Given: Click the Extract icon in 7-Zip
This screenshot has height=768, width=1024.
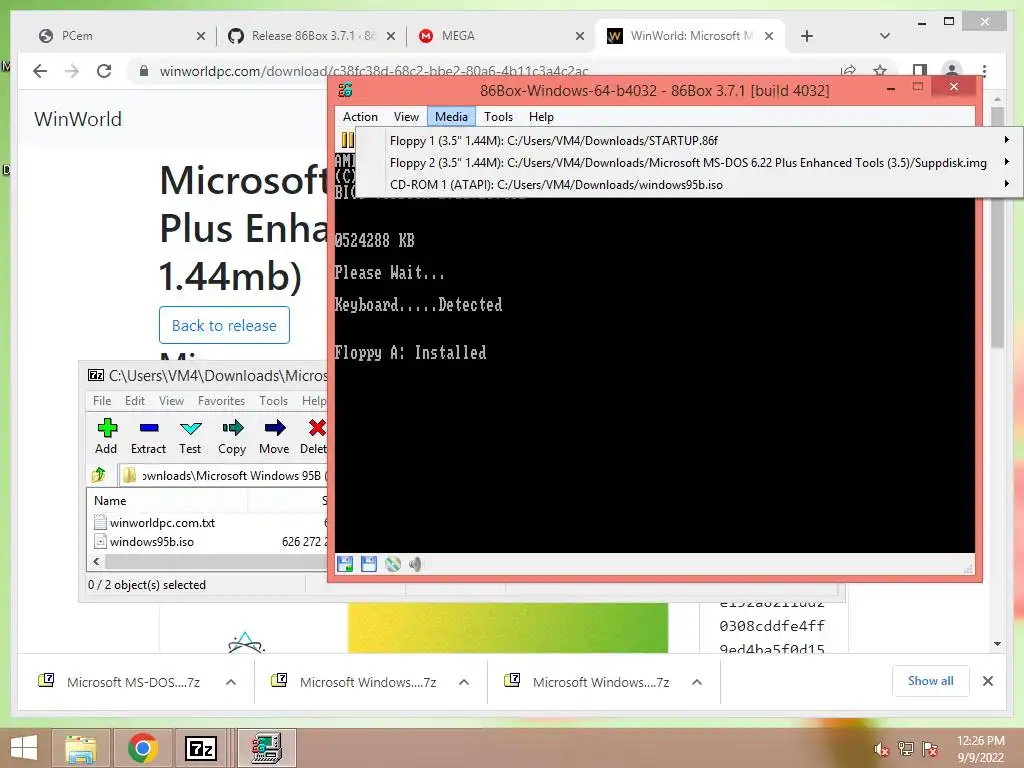Looking at the screenshot, I should pos(149,428).
